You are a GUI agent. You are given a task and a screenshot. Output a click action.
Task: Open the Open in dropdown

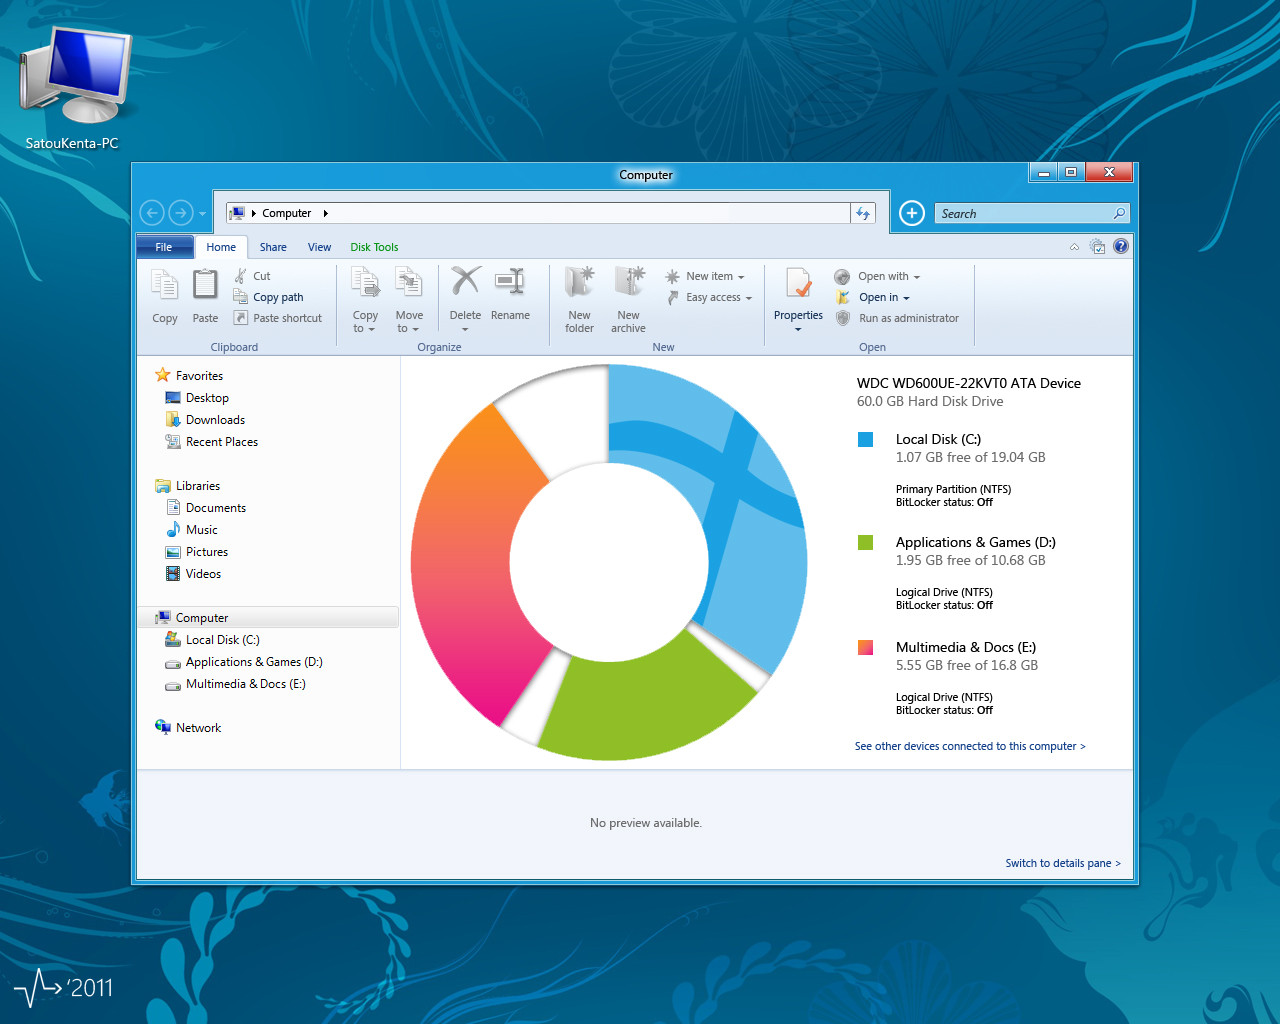(873, 297)
